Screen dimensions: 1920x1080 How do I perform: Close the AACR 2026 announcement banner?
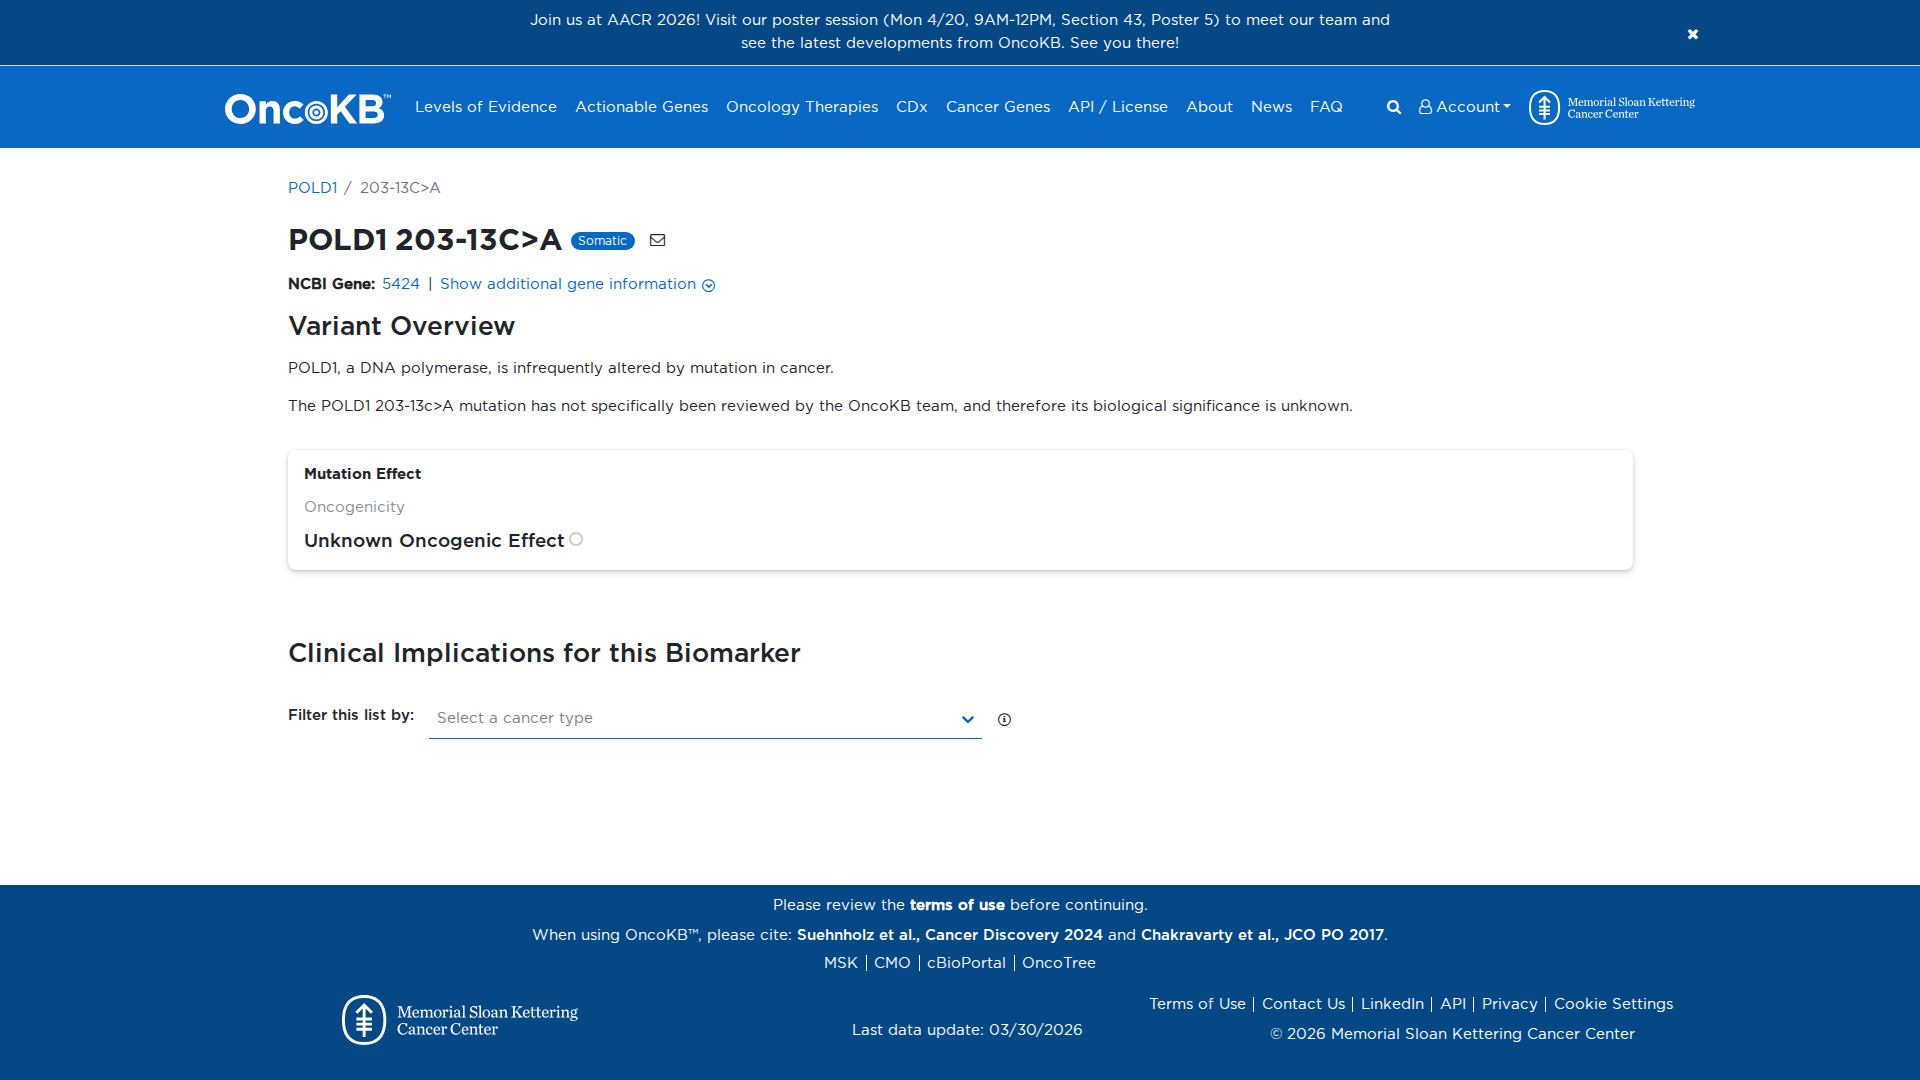click(x=1692, y=34)
